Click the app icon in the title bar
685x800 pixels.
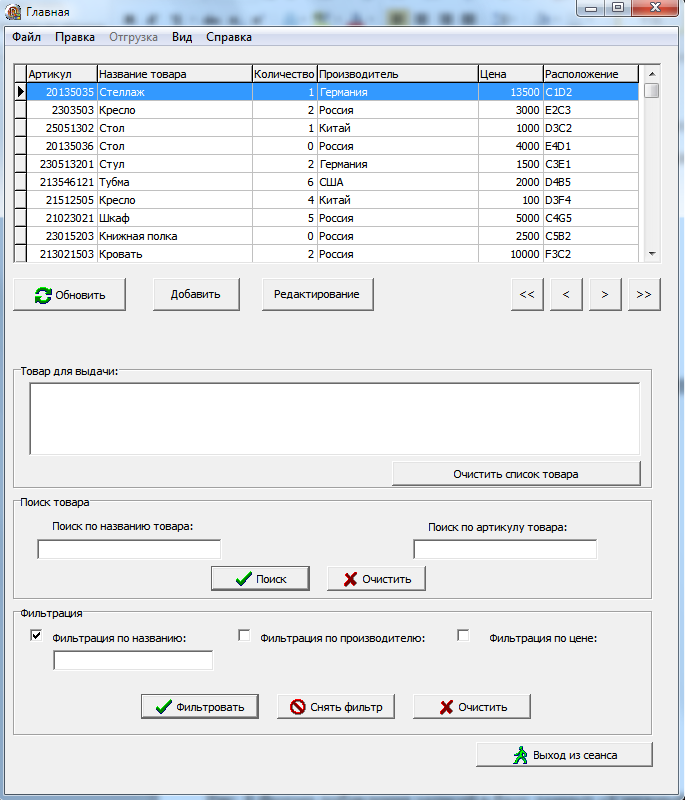13,11
